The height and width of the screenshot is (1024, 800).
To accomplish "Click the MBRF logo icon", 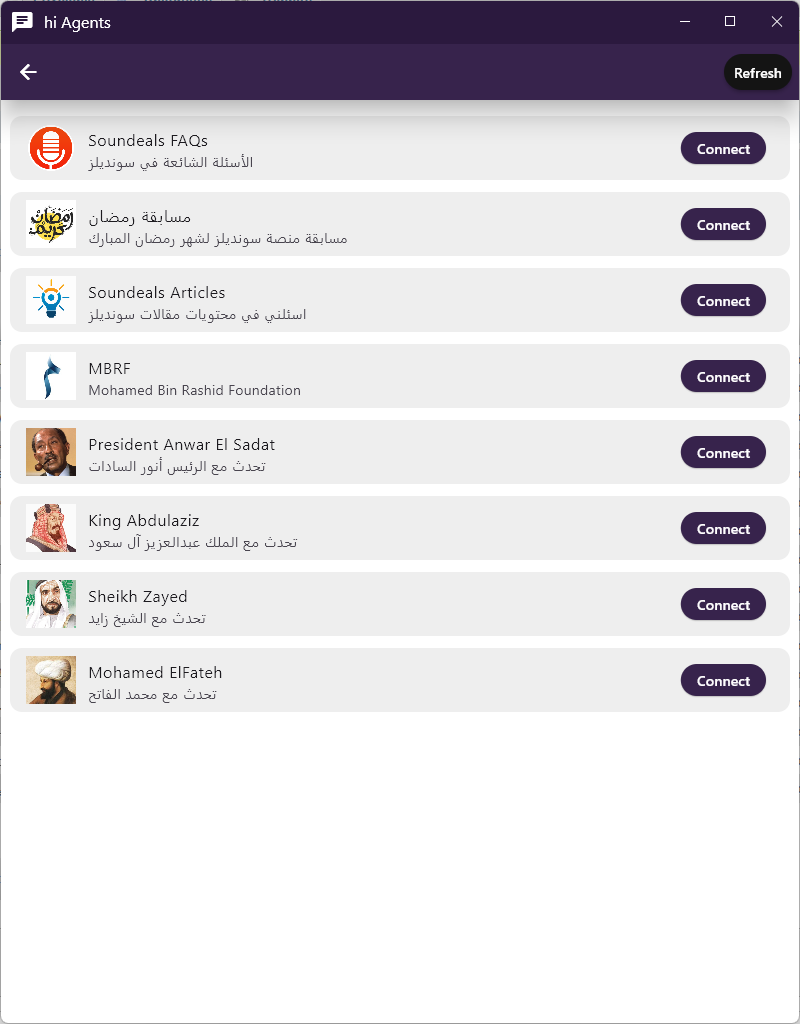I will click(x=51, y=376).
